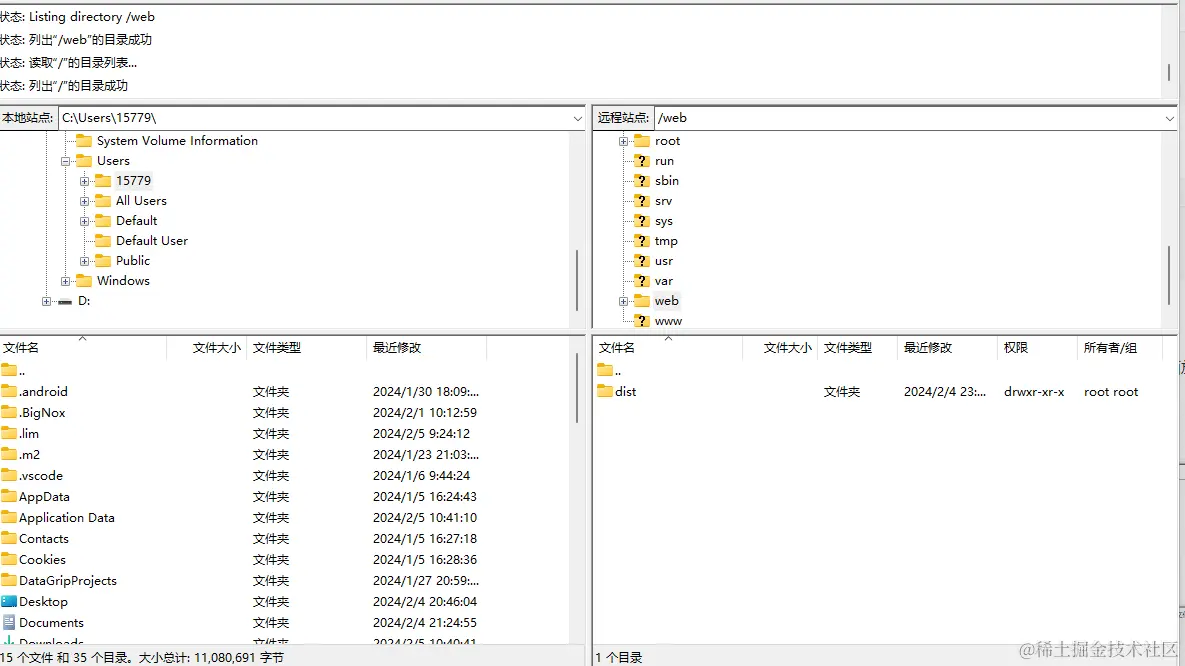Select the DataGripProjects folder icon

[x=9, y=580]
